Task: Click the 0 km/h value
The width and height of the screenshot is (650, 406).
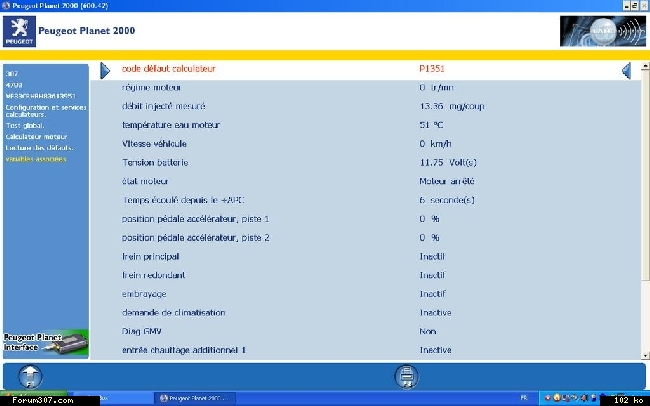Action: (435, 144)
